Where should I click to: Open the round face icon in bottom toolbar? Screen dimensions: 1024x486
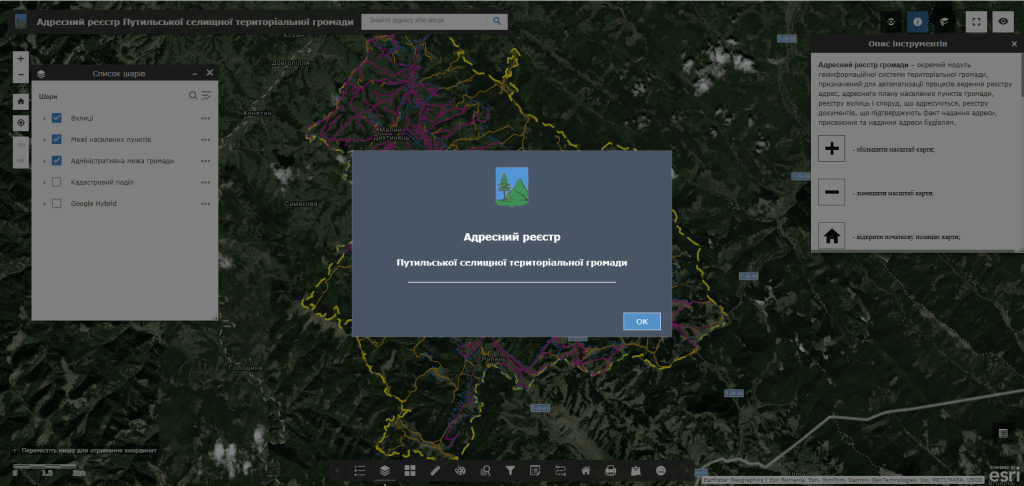point(661,470)
